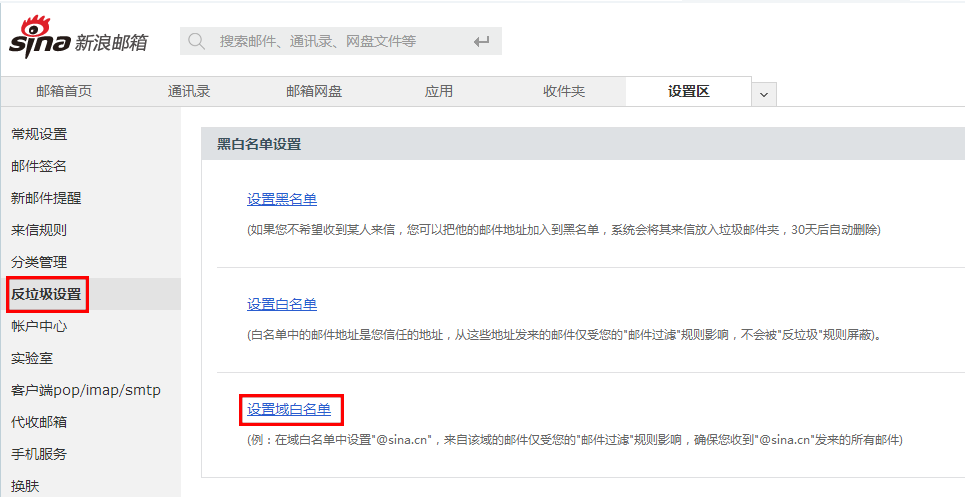Click the magnifier search icon
965x497 pixels.
tap(197, 41)
